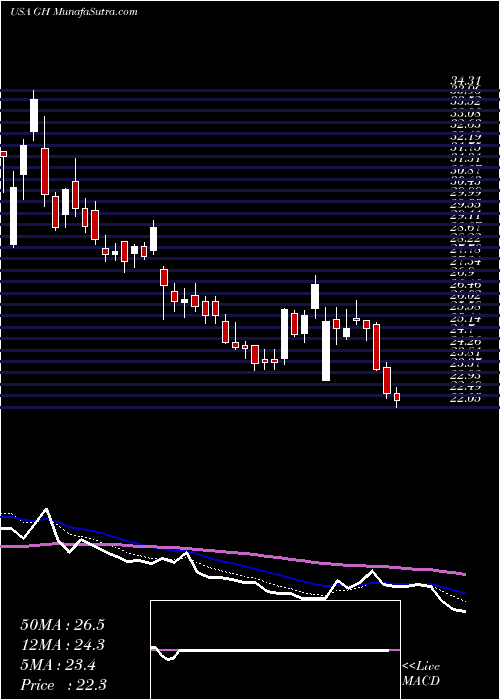This screenshot has width=500, height=700.
Task: Click the 24.26 price axis label
Action: pos(465,342)
